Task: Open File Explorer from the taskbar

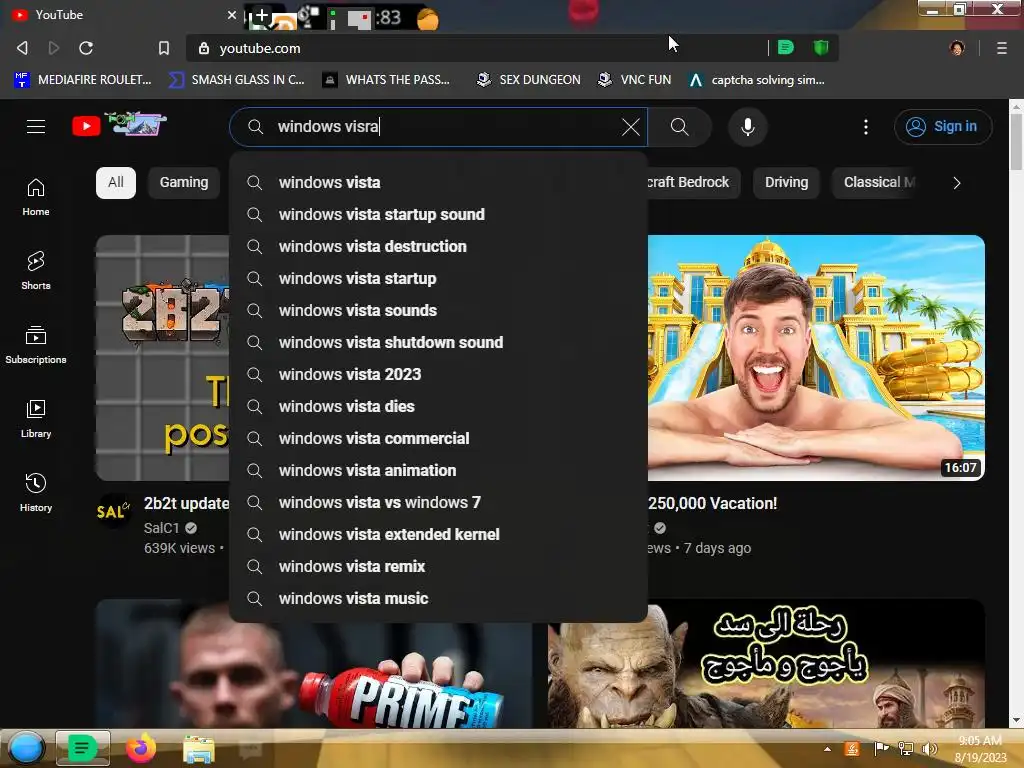Action: tap(199, 749)
